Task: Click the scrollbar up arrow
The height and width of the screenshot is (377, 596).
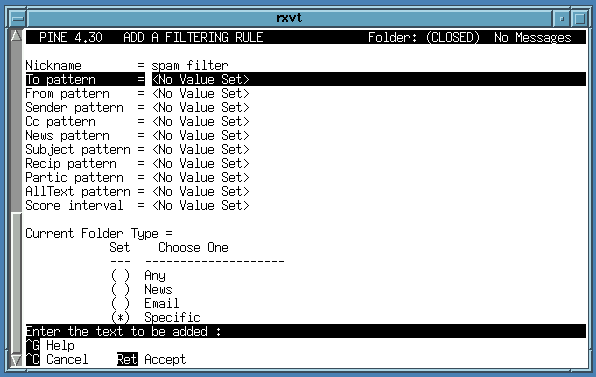Action: [16, 36]
